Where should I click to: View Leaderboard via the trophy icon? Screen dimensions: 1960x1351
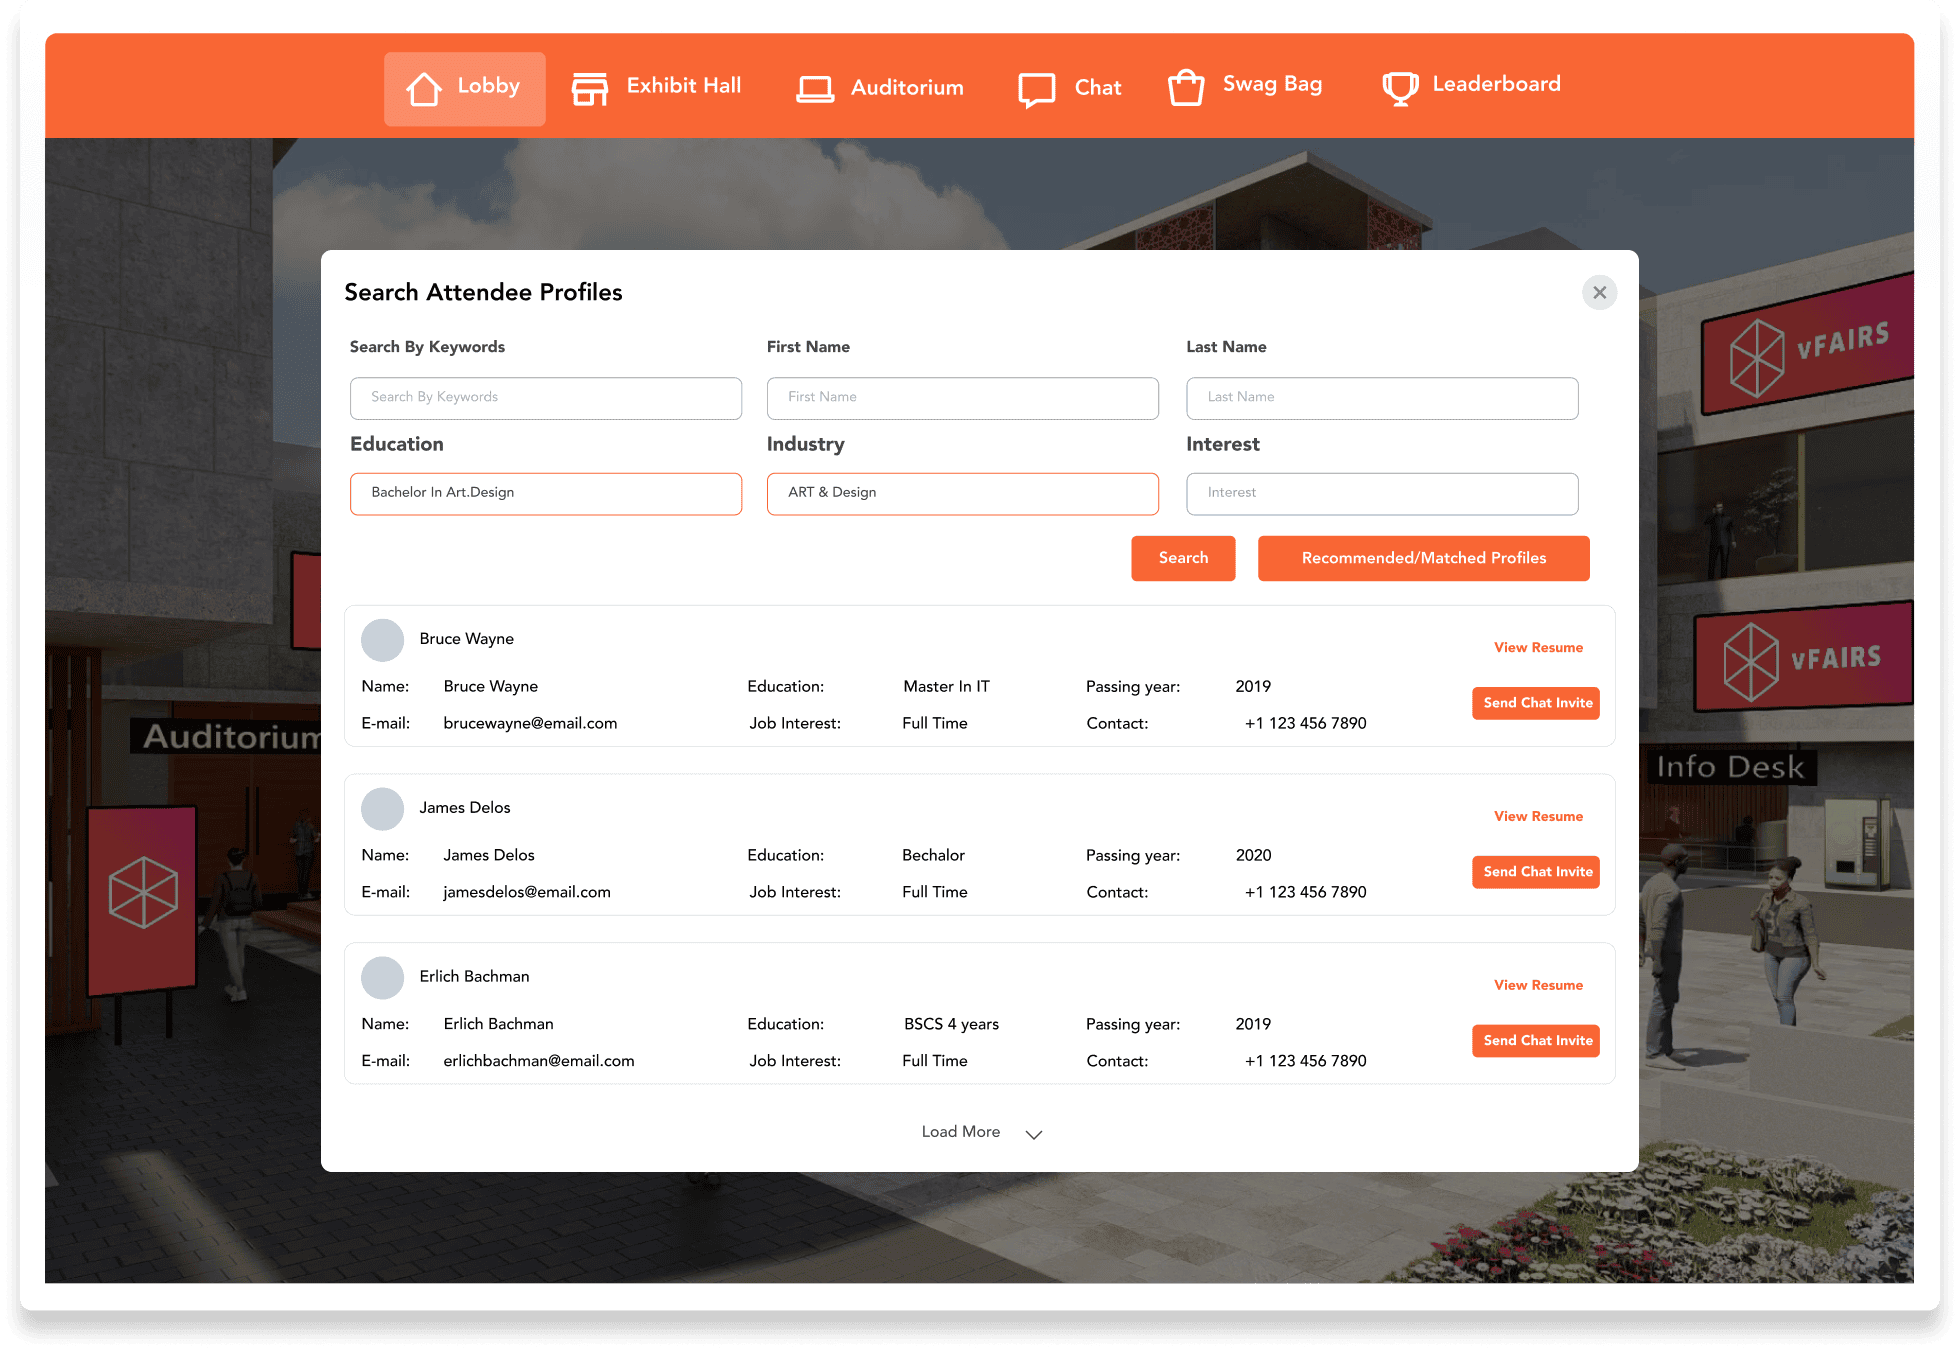pos(1399,87)
